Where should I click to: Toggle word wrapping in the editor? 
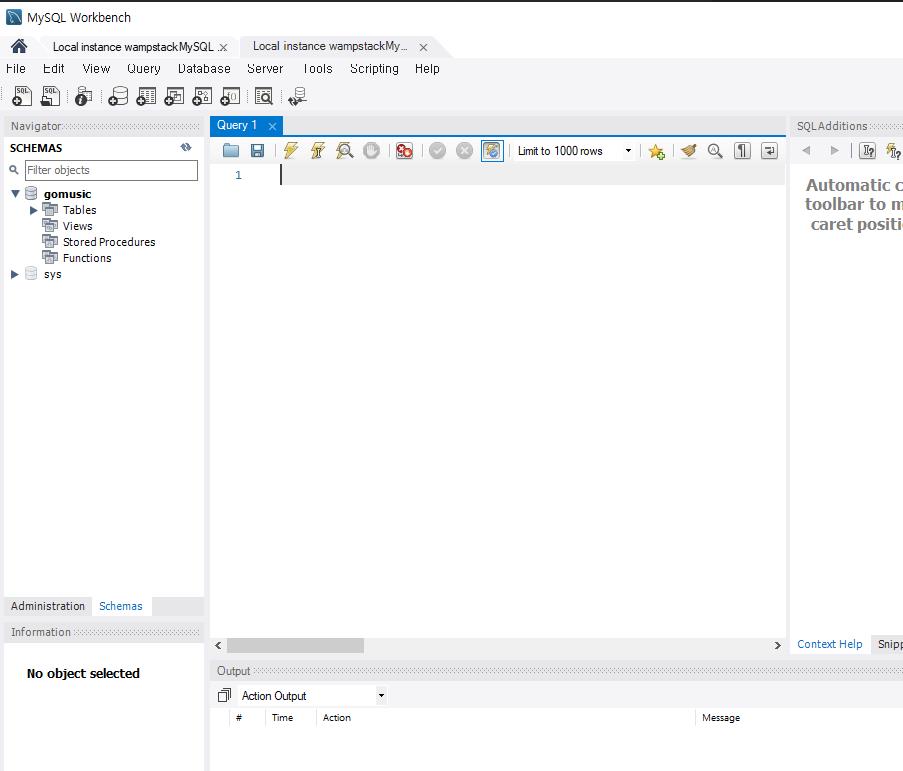tap(769, 151)
